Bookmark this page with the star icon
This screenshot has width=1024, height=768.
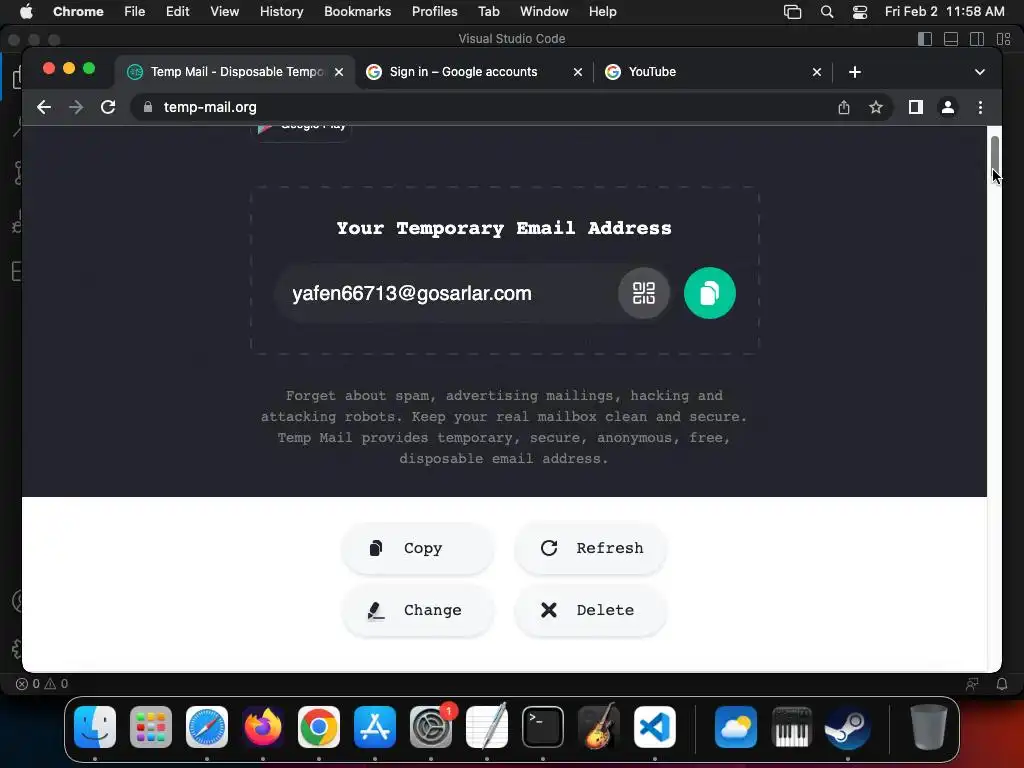pyautogui.click(x=876, y=107)
